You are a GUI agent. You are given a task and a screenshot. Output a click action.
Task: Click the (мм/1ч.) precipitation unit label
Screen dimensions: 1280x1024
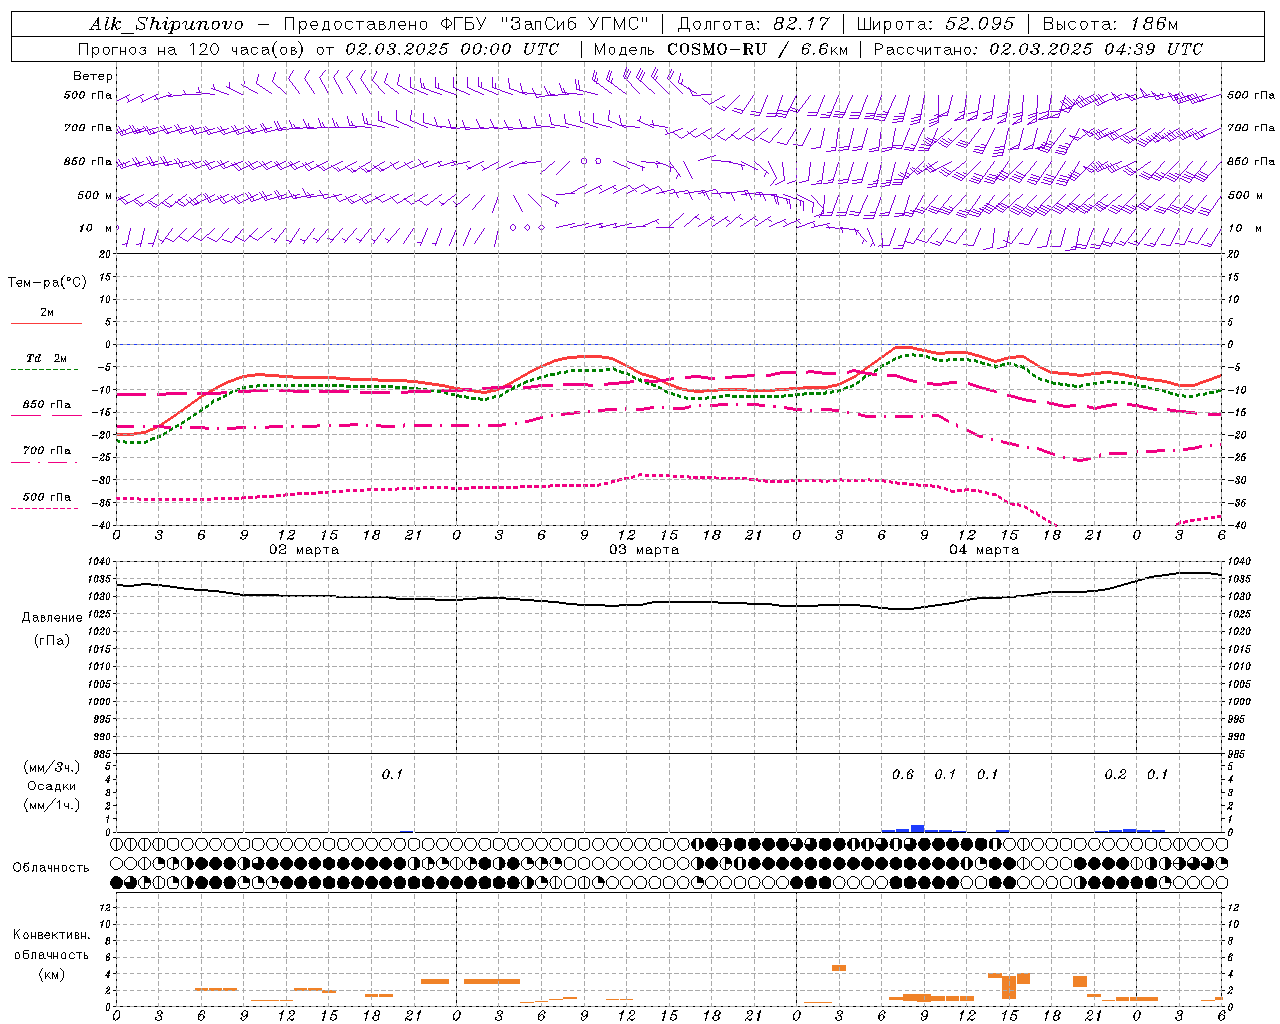coord(51,805)
